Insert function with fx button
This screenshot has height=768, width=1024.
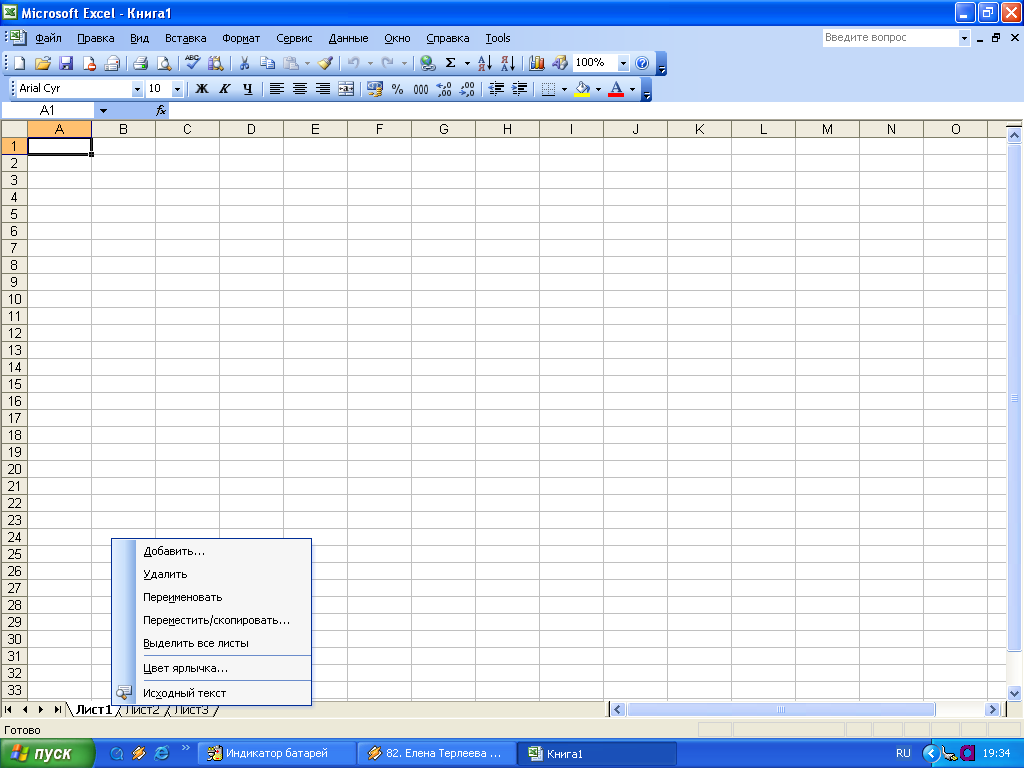pyautogui.click(x=161, y=110)
